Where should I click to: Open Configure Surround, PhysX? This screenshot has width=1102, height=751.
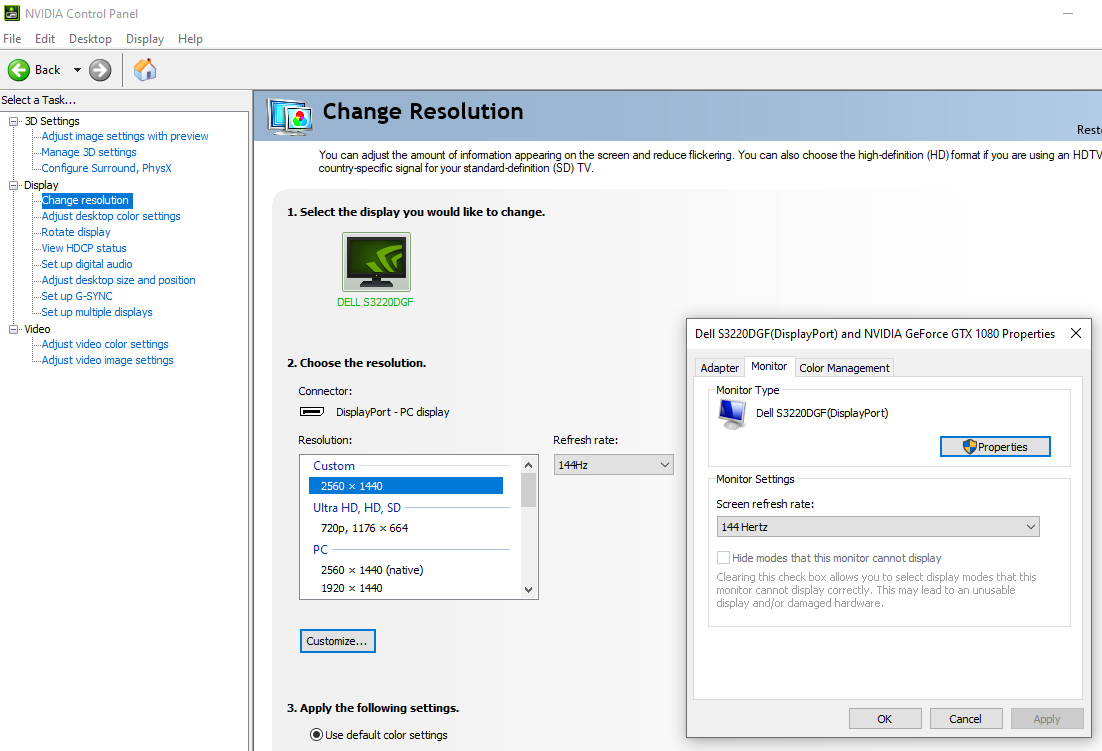coord(106,168)
